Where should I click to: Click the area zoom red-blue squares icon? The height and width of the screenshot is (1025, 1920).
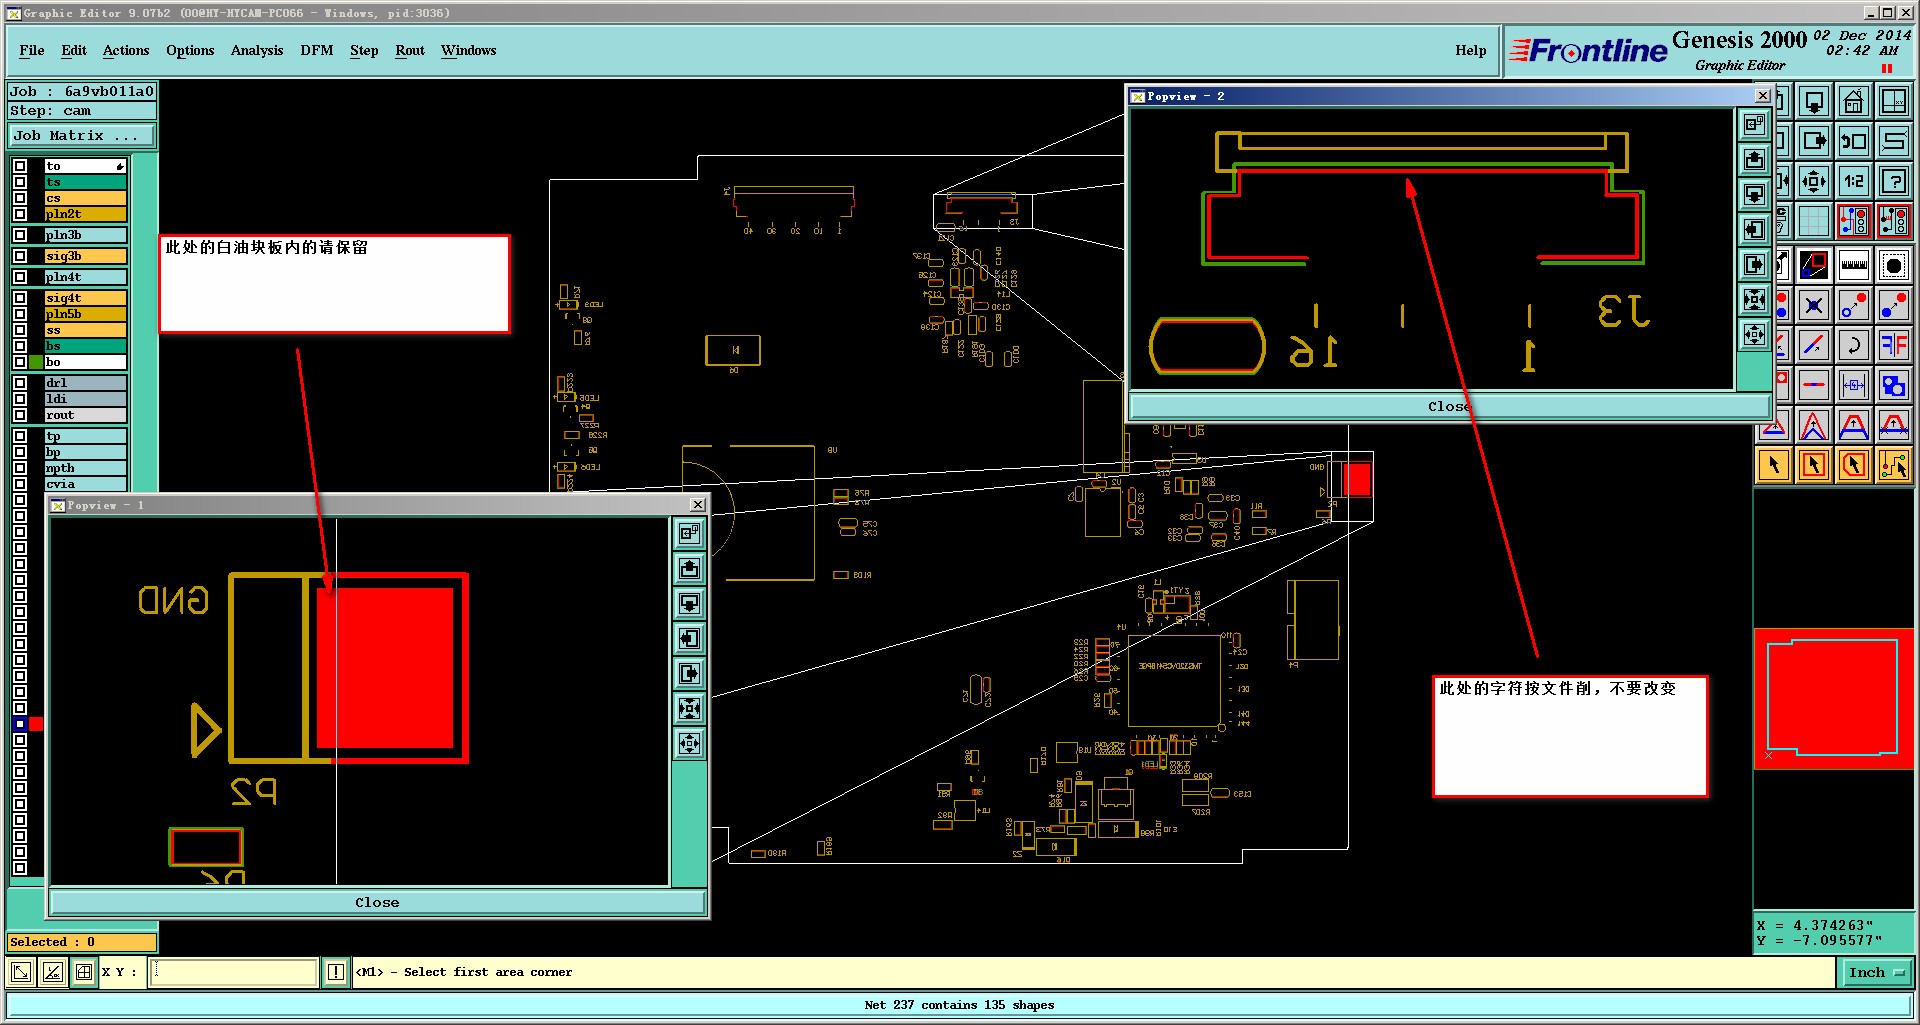[x=1814, y=265]
